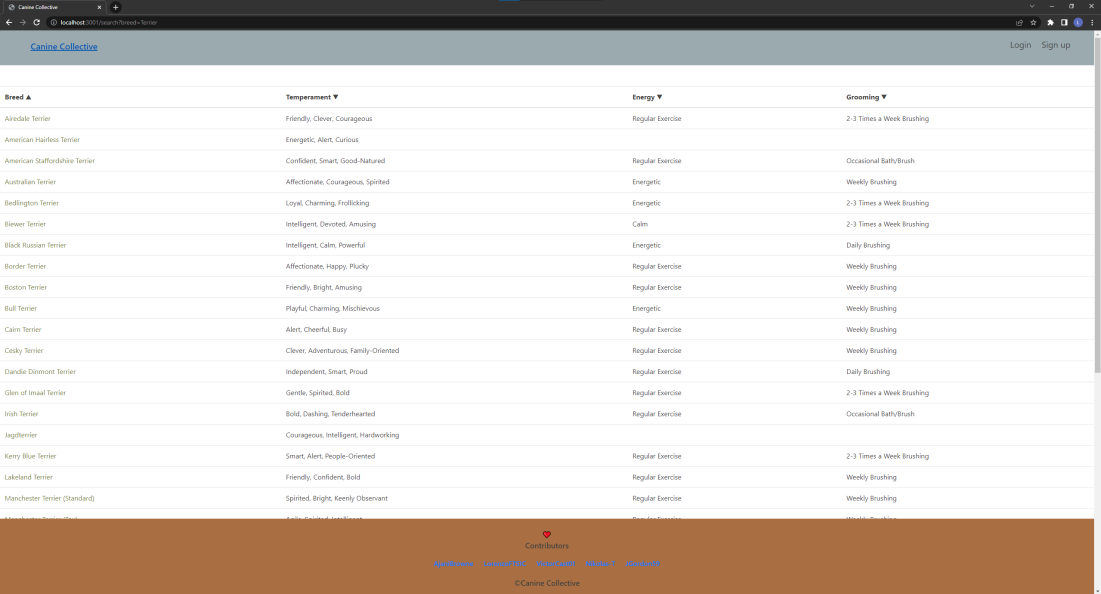This screenshot has width=1101, height=594.
Task: Reload the page with the refresh icon
Action: click(x=36, y=22)
